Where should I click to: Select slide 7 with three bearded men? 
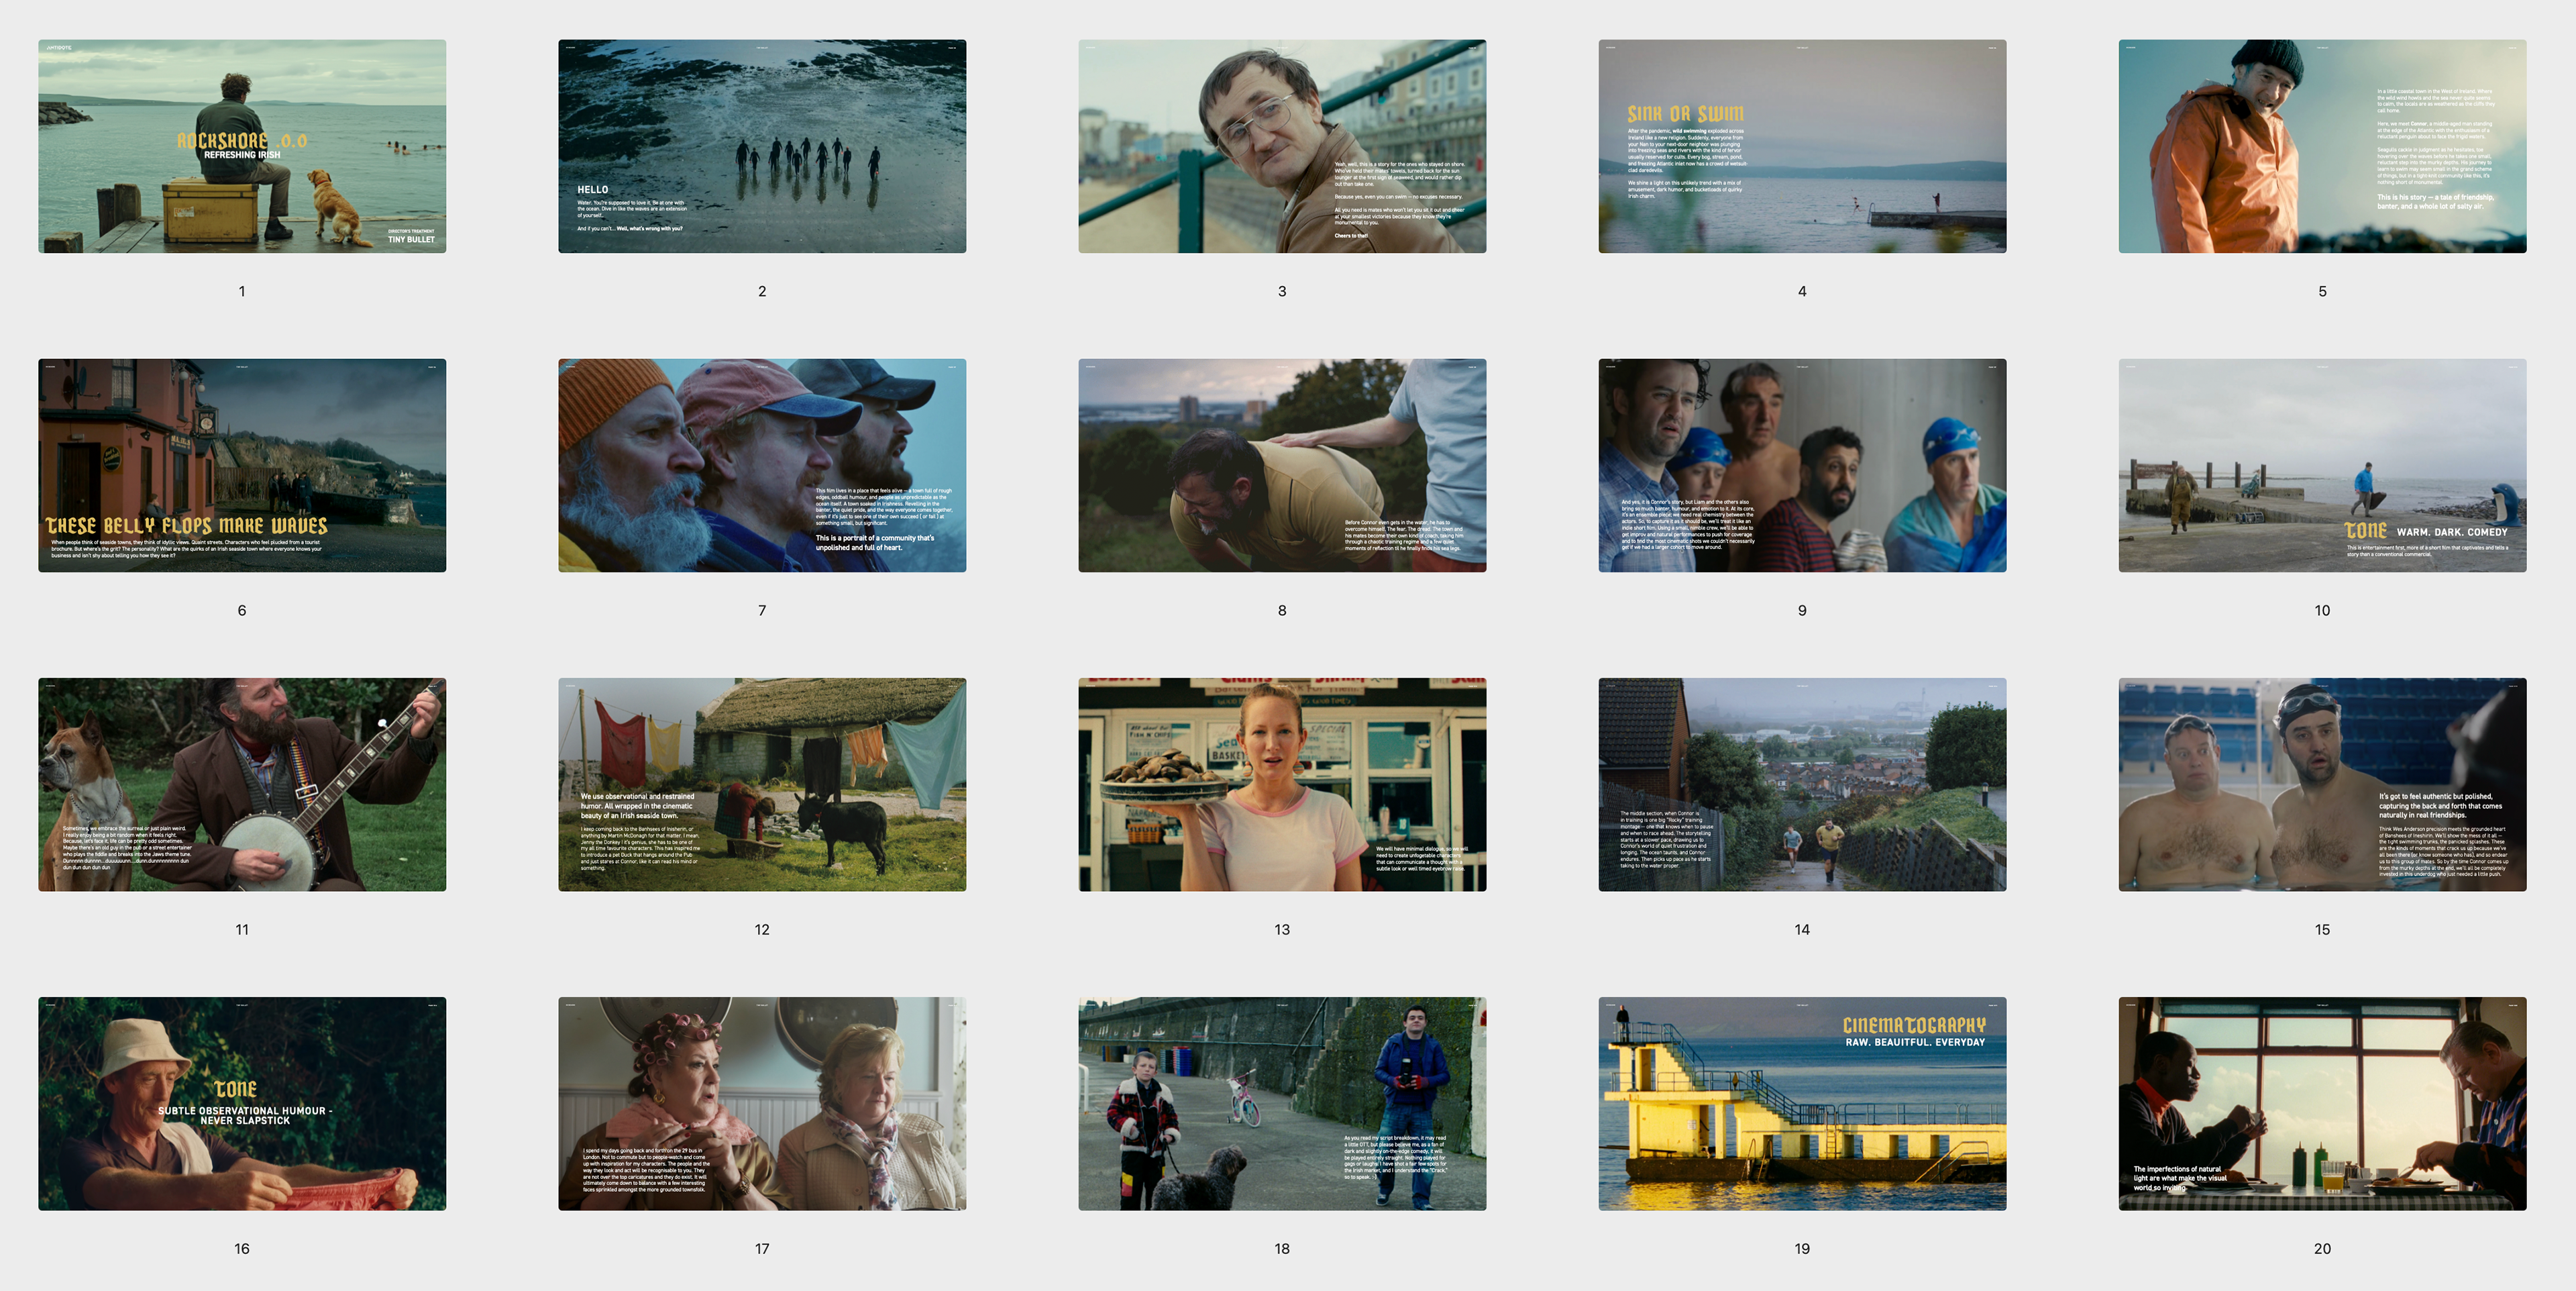[x=762, y=465]
